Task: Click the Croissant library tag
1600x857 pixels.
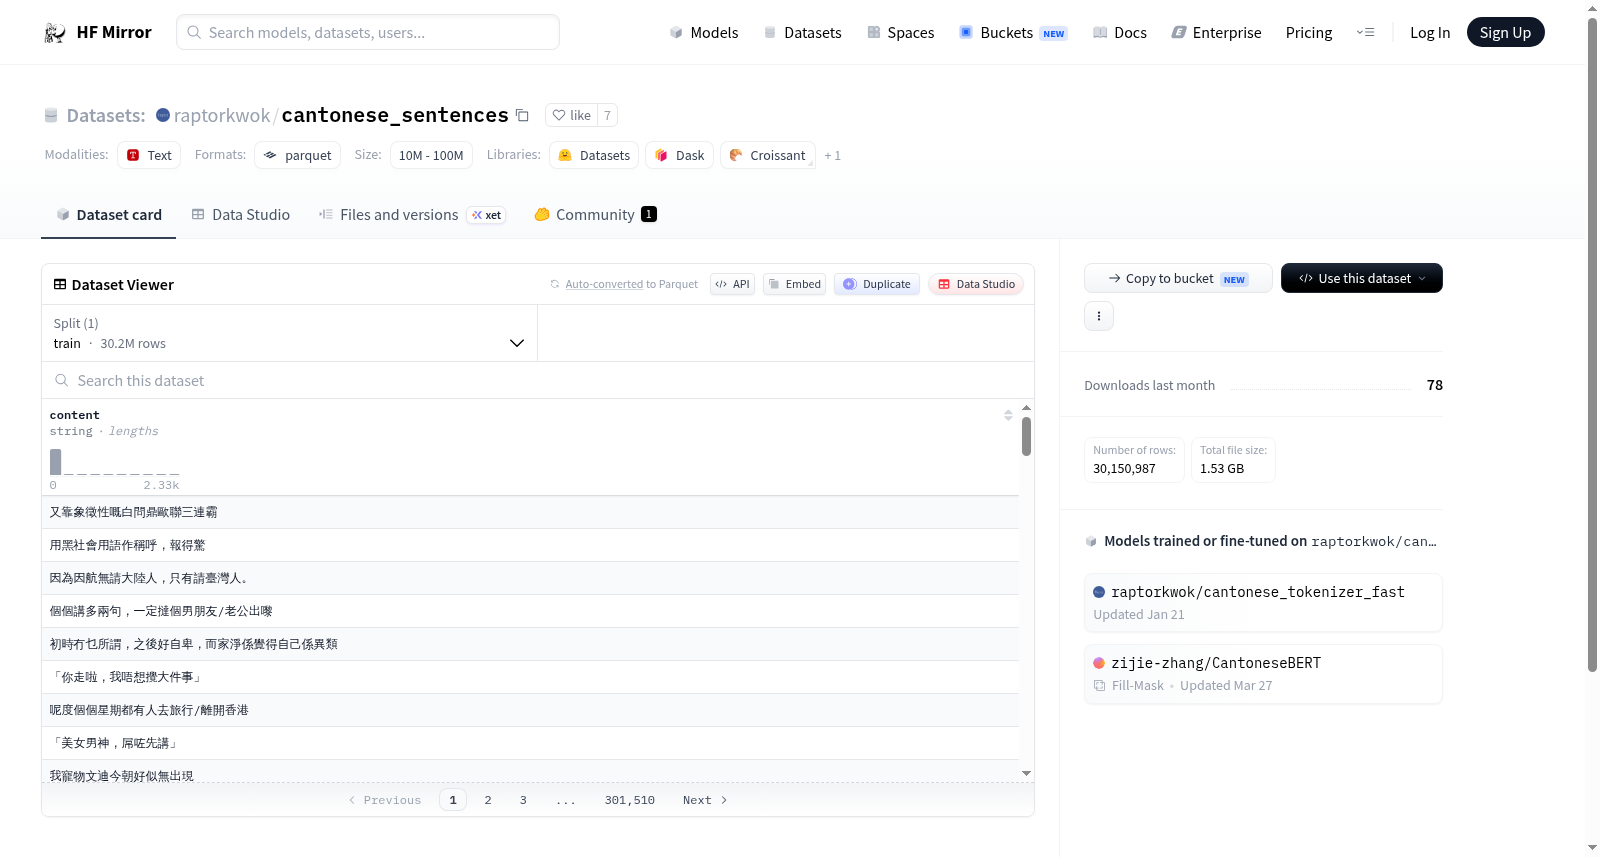Action: click(768, 156)
